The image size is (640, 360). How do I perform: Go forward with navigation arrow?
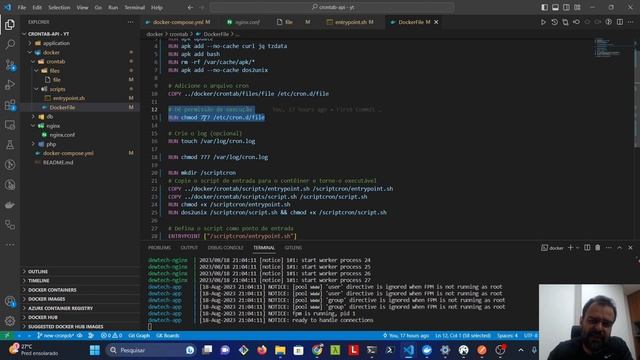coord(202,7)
